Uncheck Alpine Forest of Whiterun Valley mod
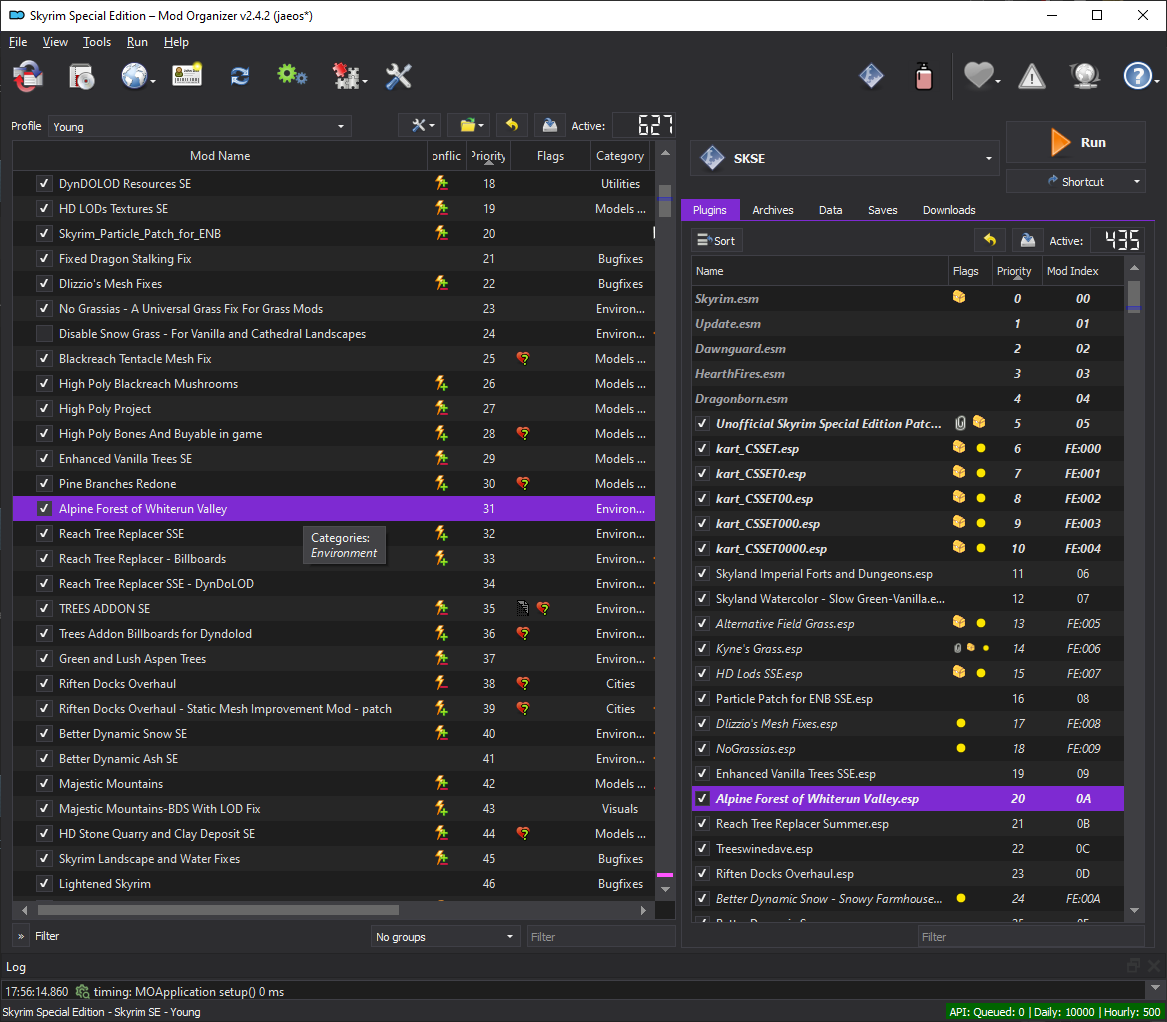The width and height of the screenshot is (1167, 1022). [x=44, y=508]
